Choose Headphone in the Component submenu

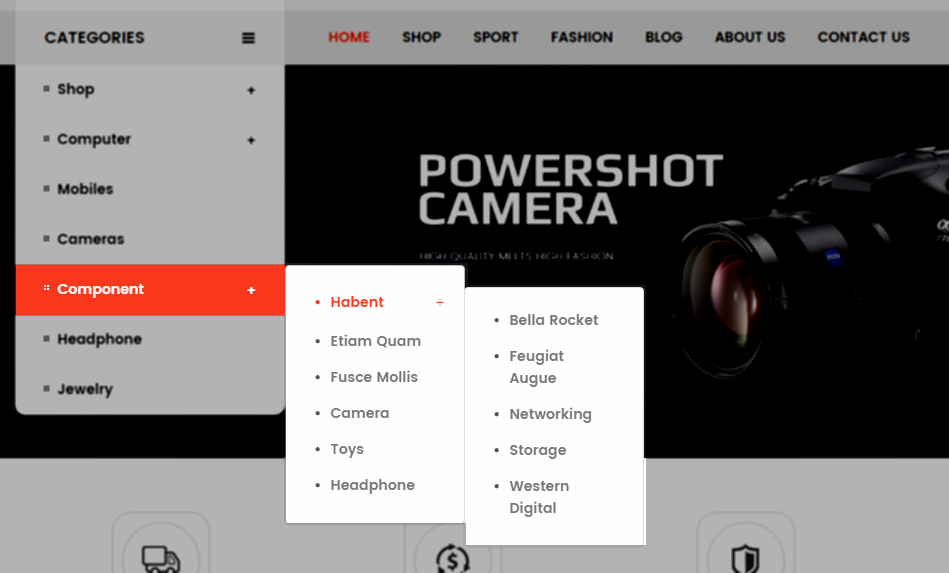tap(372, 485)
